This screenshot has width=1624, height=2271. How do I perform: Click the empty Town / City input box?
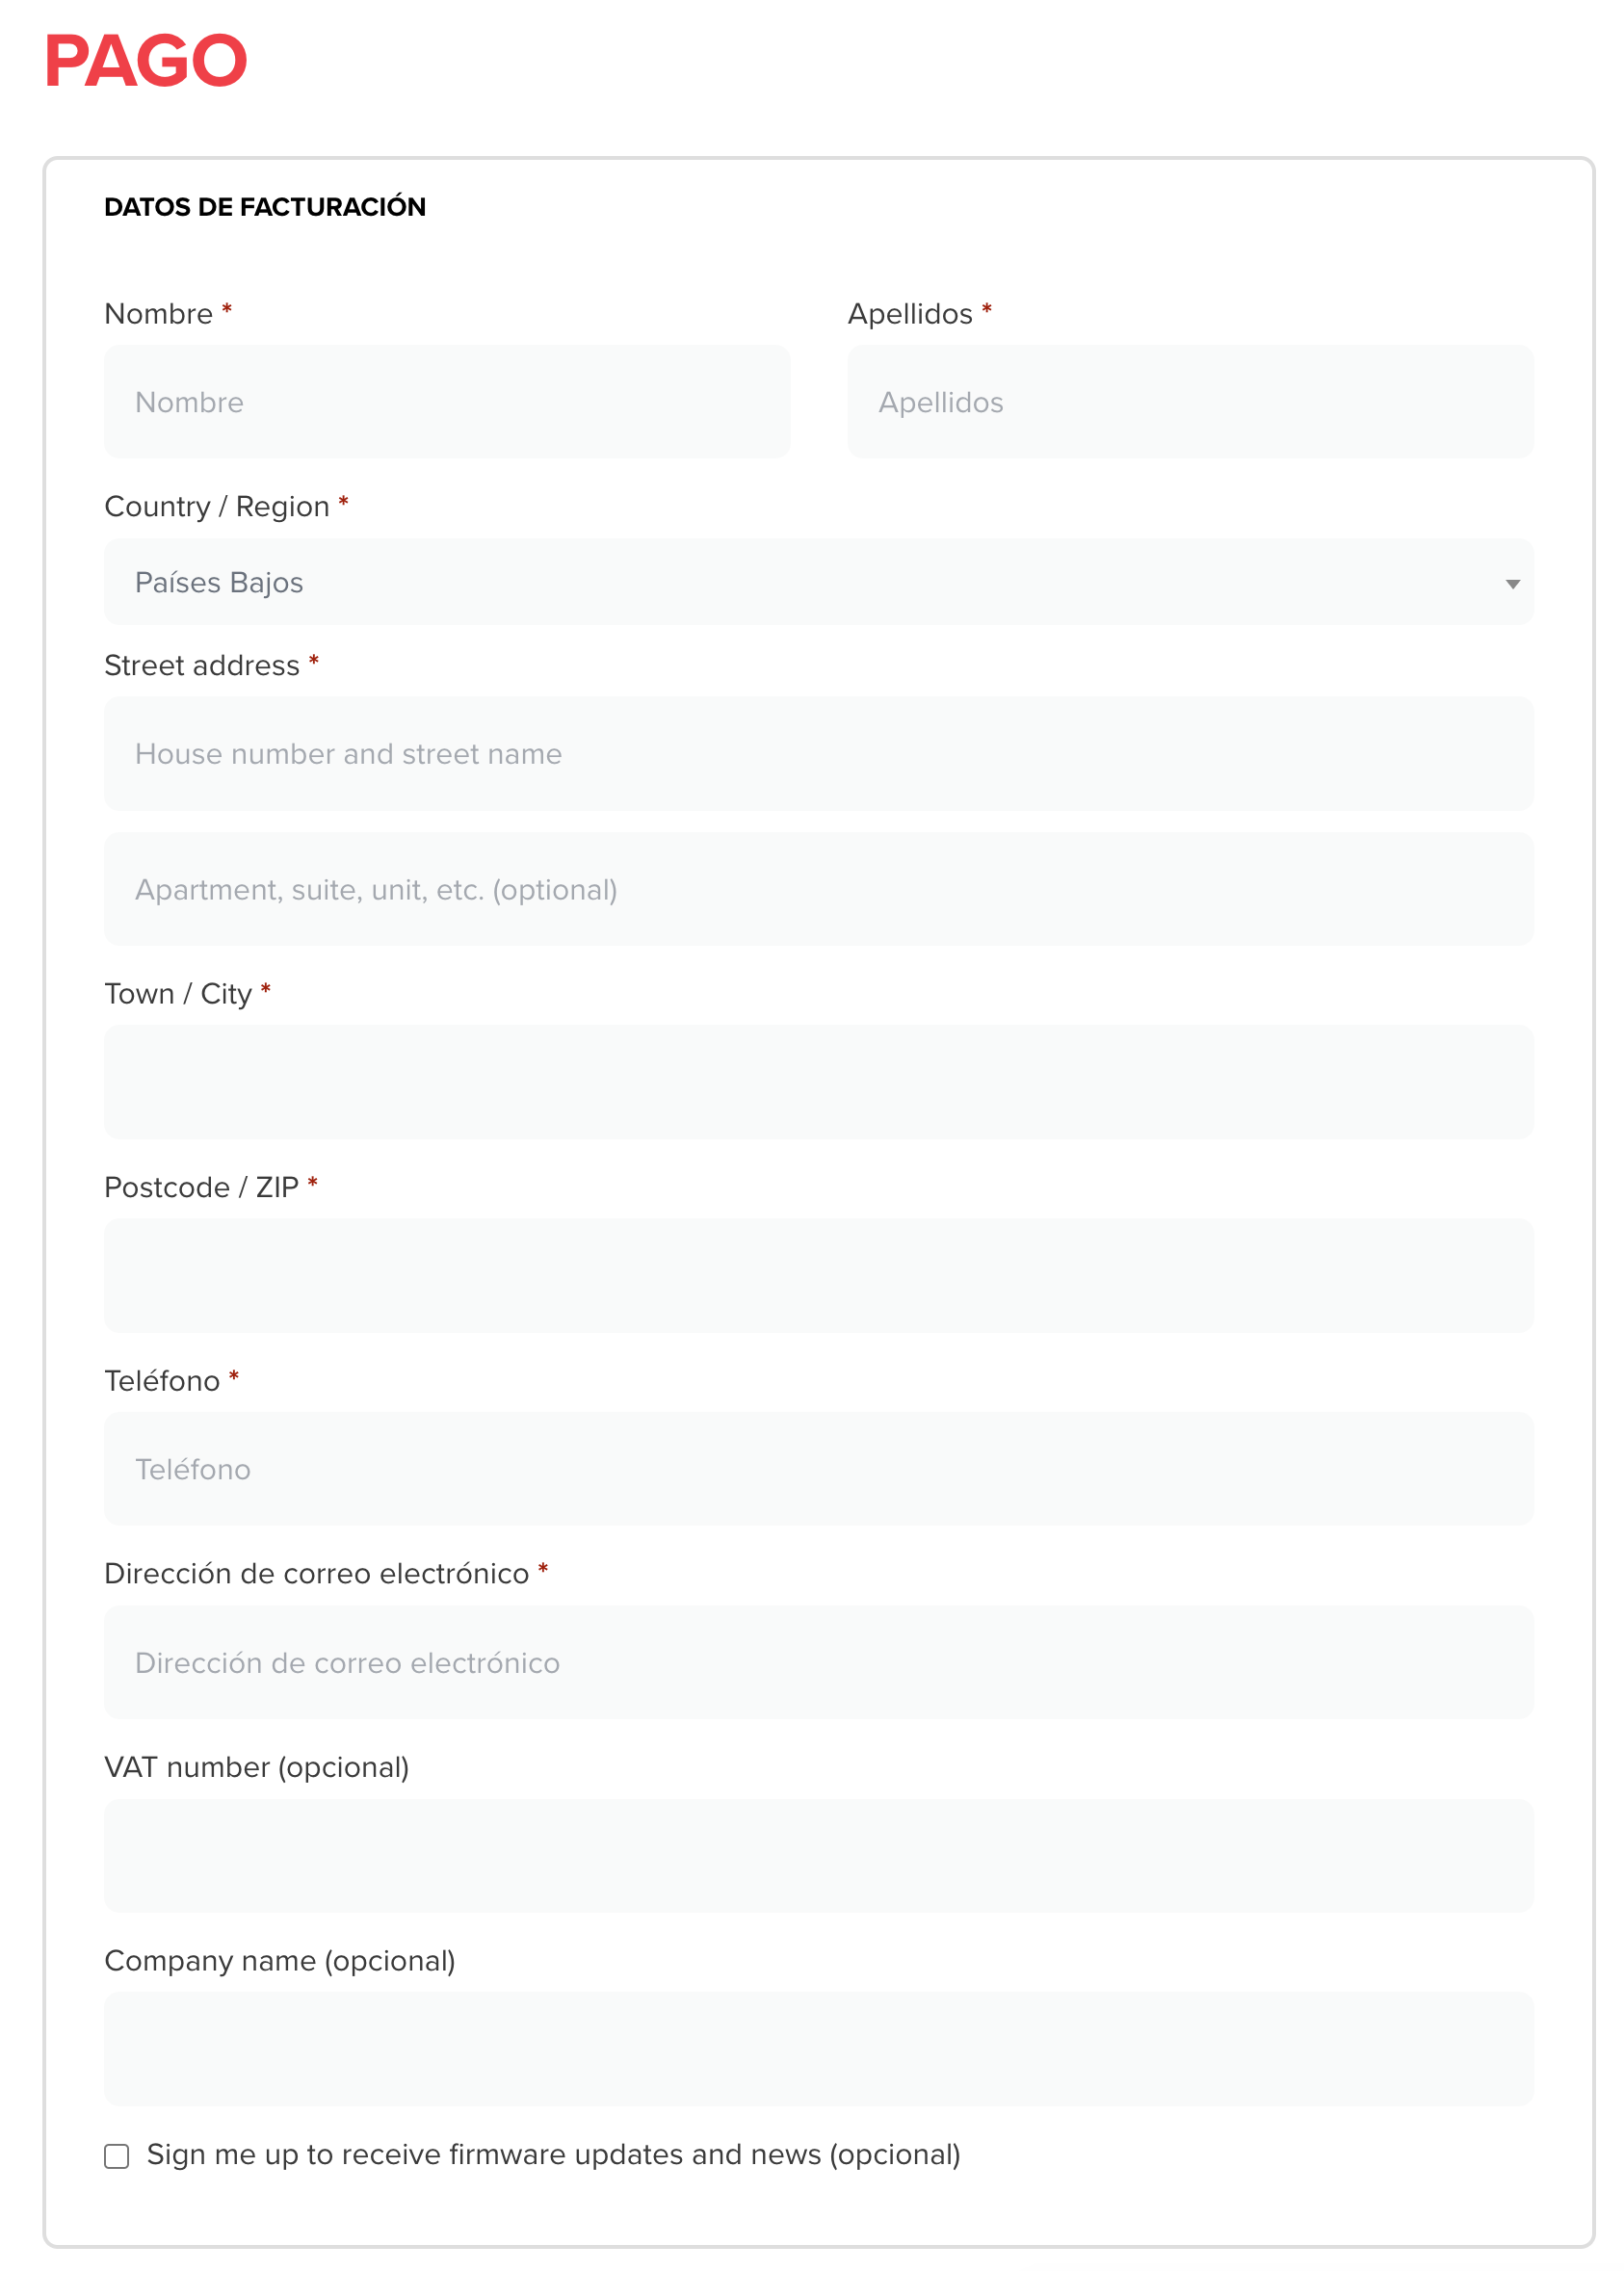coord(818,1082)
